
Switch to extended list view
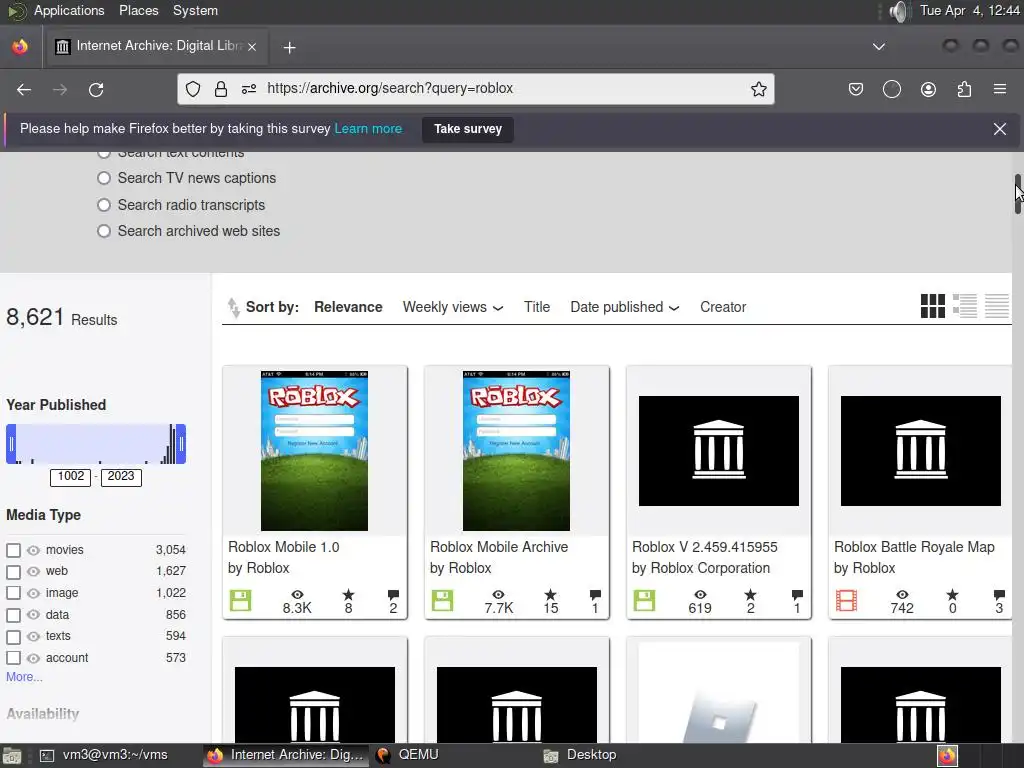click(965, 306)
